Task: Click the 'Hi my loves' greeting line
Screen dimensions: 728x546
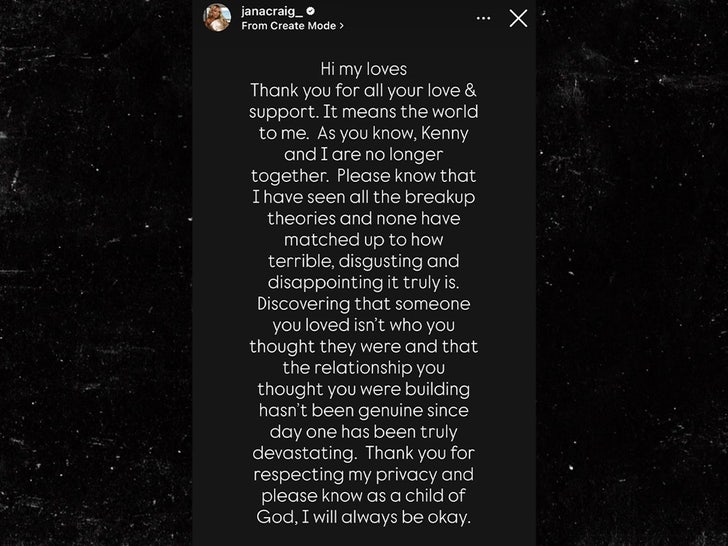Action: (363, 69)
